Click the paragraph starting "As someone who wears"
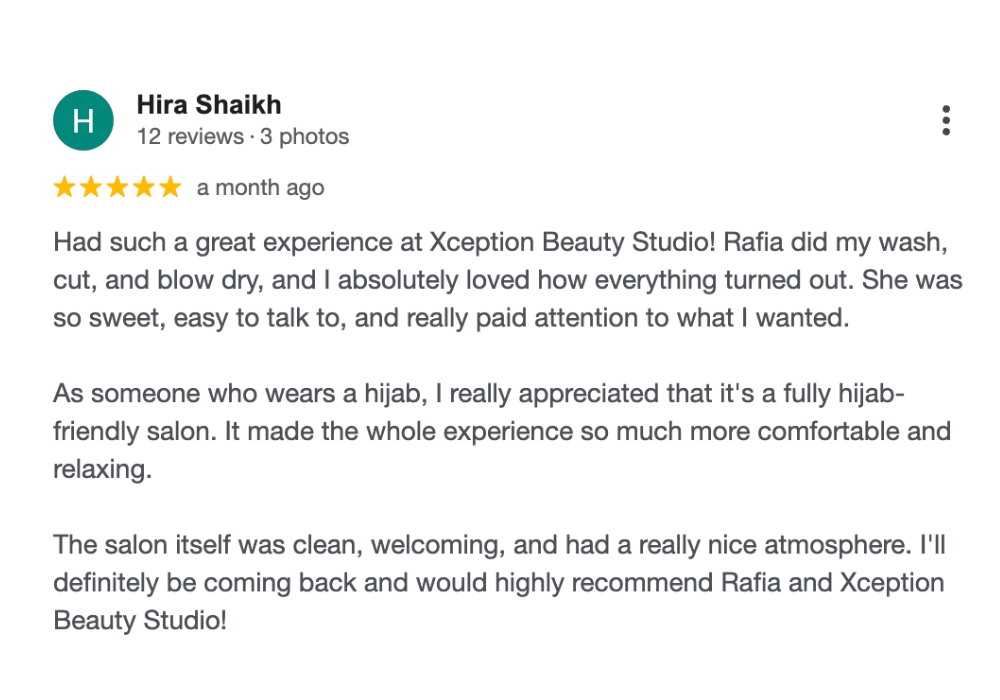 pyautogui.click(x=502, y=432)
